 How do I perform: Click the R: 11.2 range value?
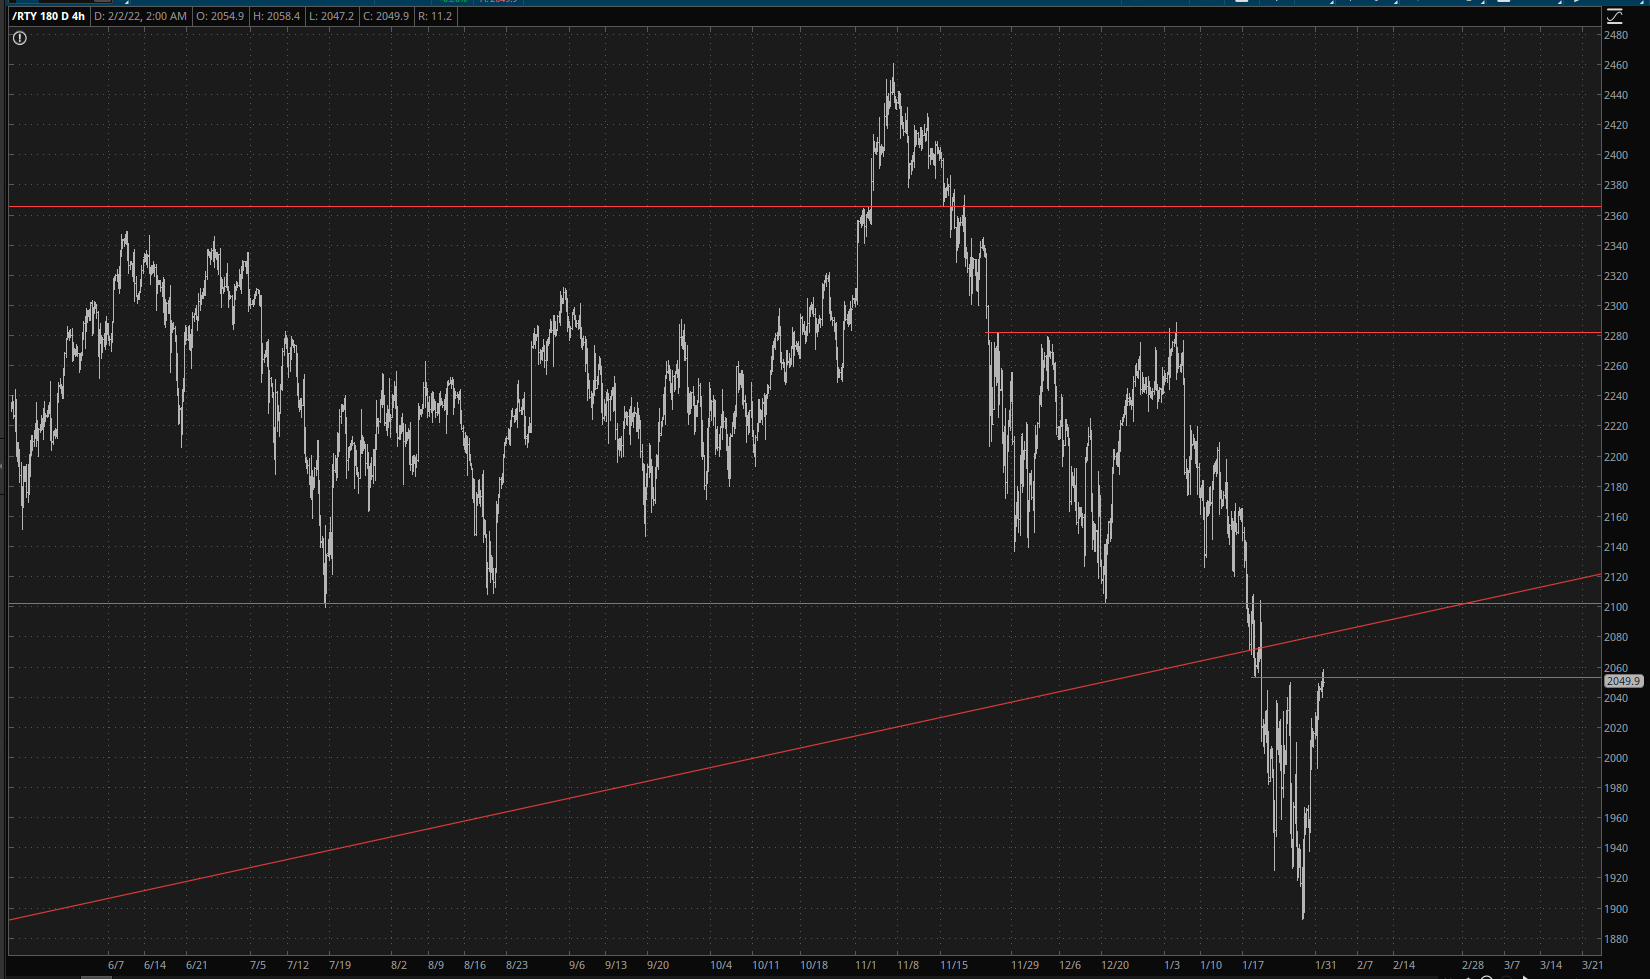coord(435,16)
